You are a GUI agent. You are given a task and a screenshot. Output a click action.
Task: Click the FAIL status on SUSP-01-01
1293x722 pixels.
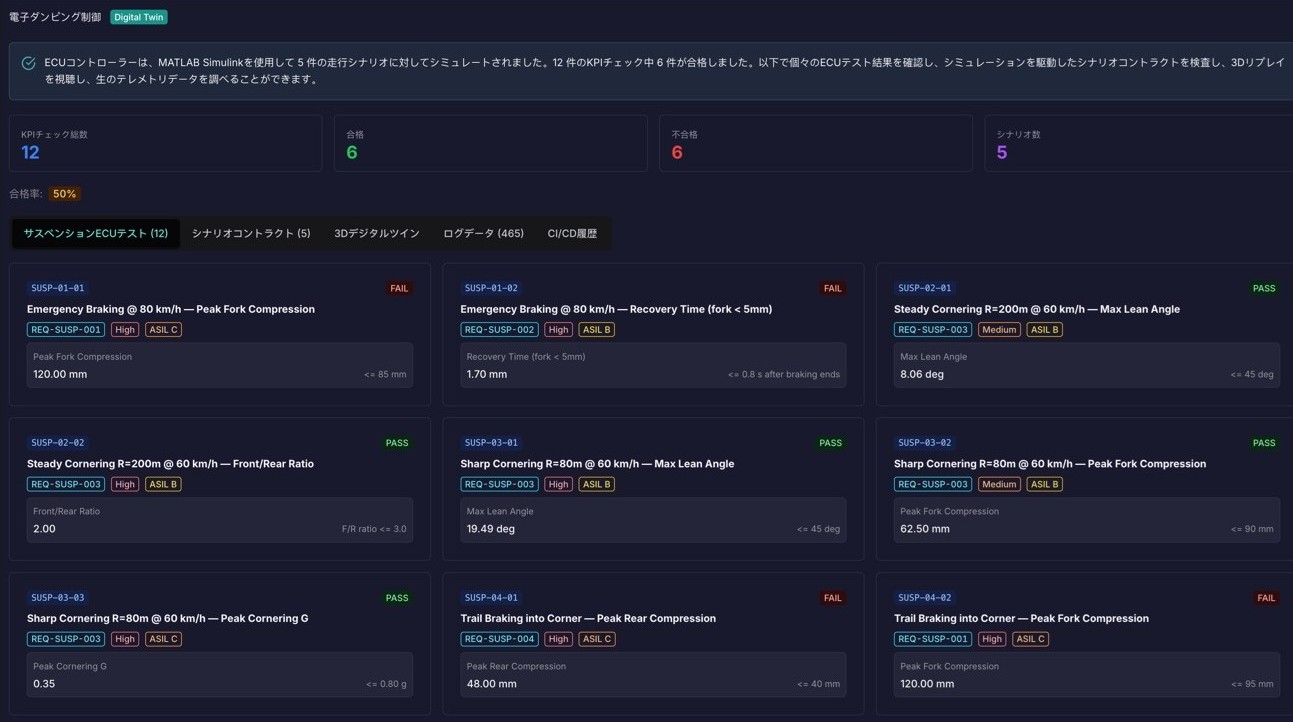pyautogui.click(x=399, y=288)
